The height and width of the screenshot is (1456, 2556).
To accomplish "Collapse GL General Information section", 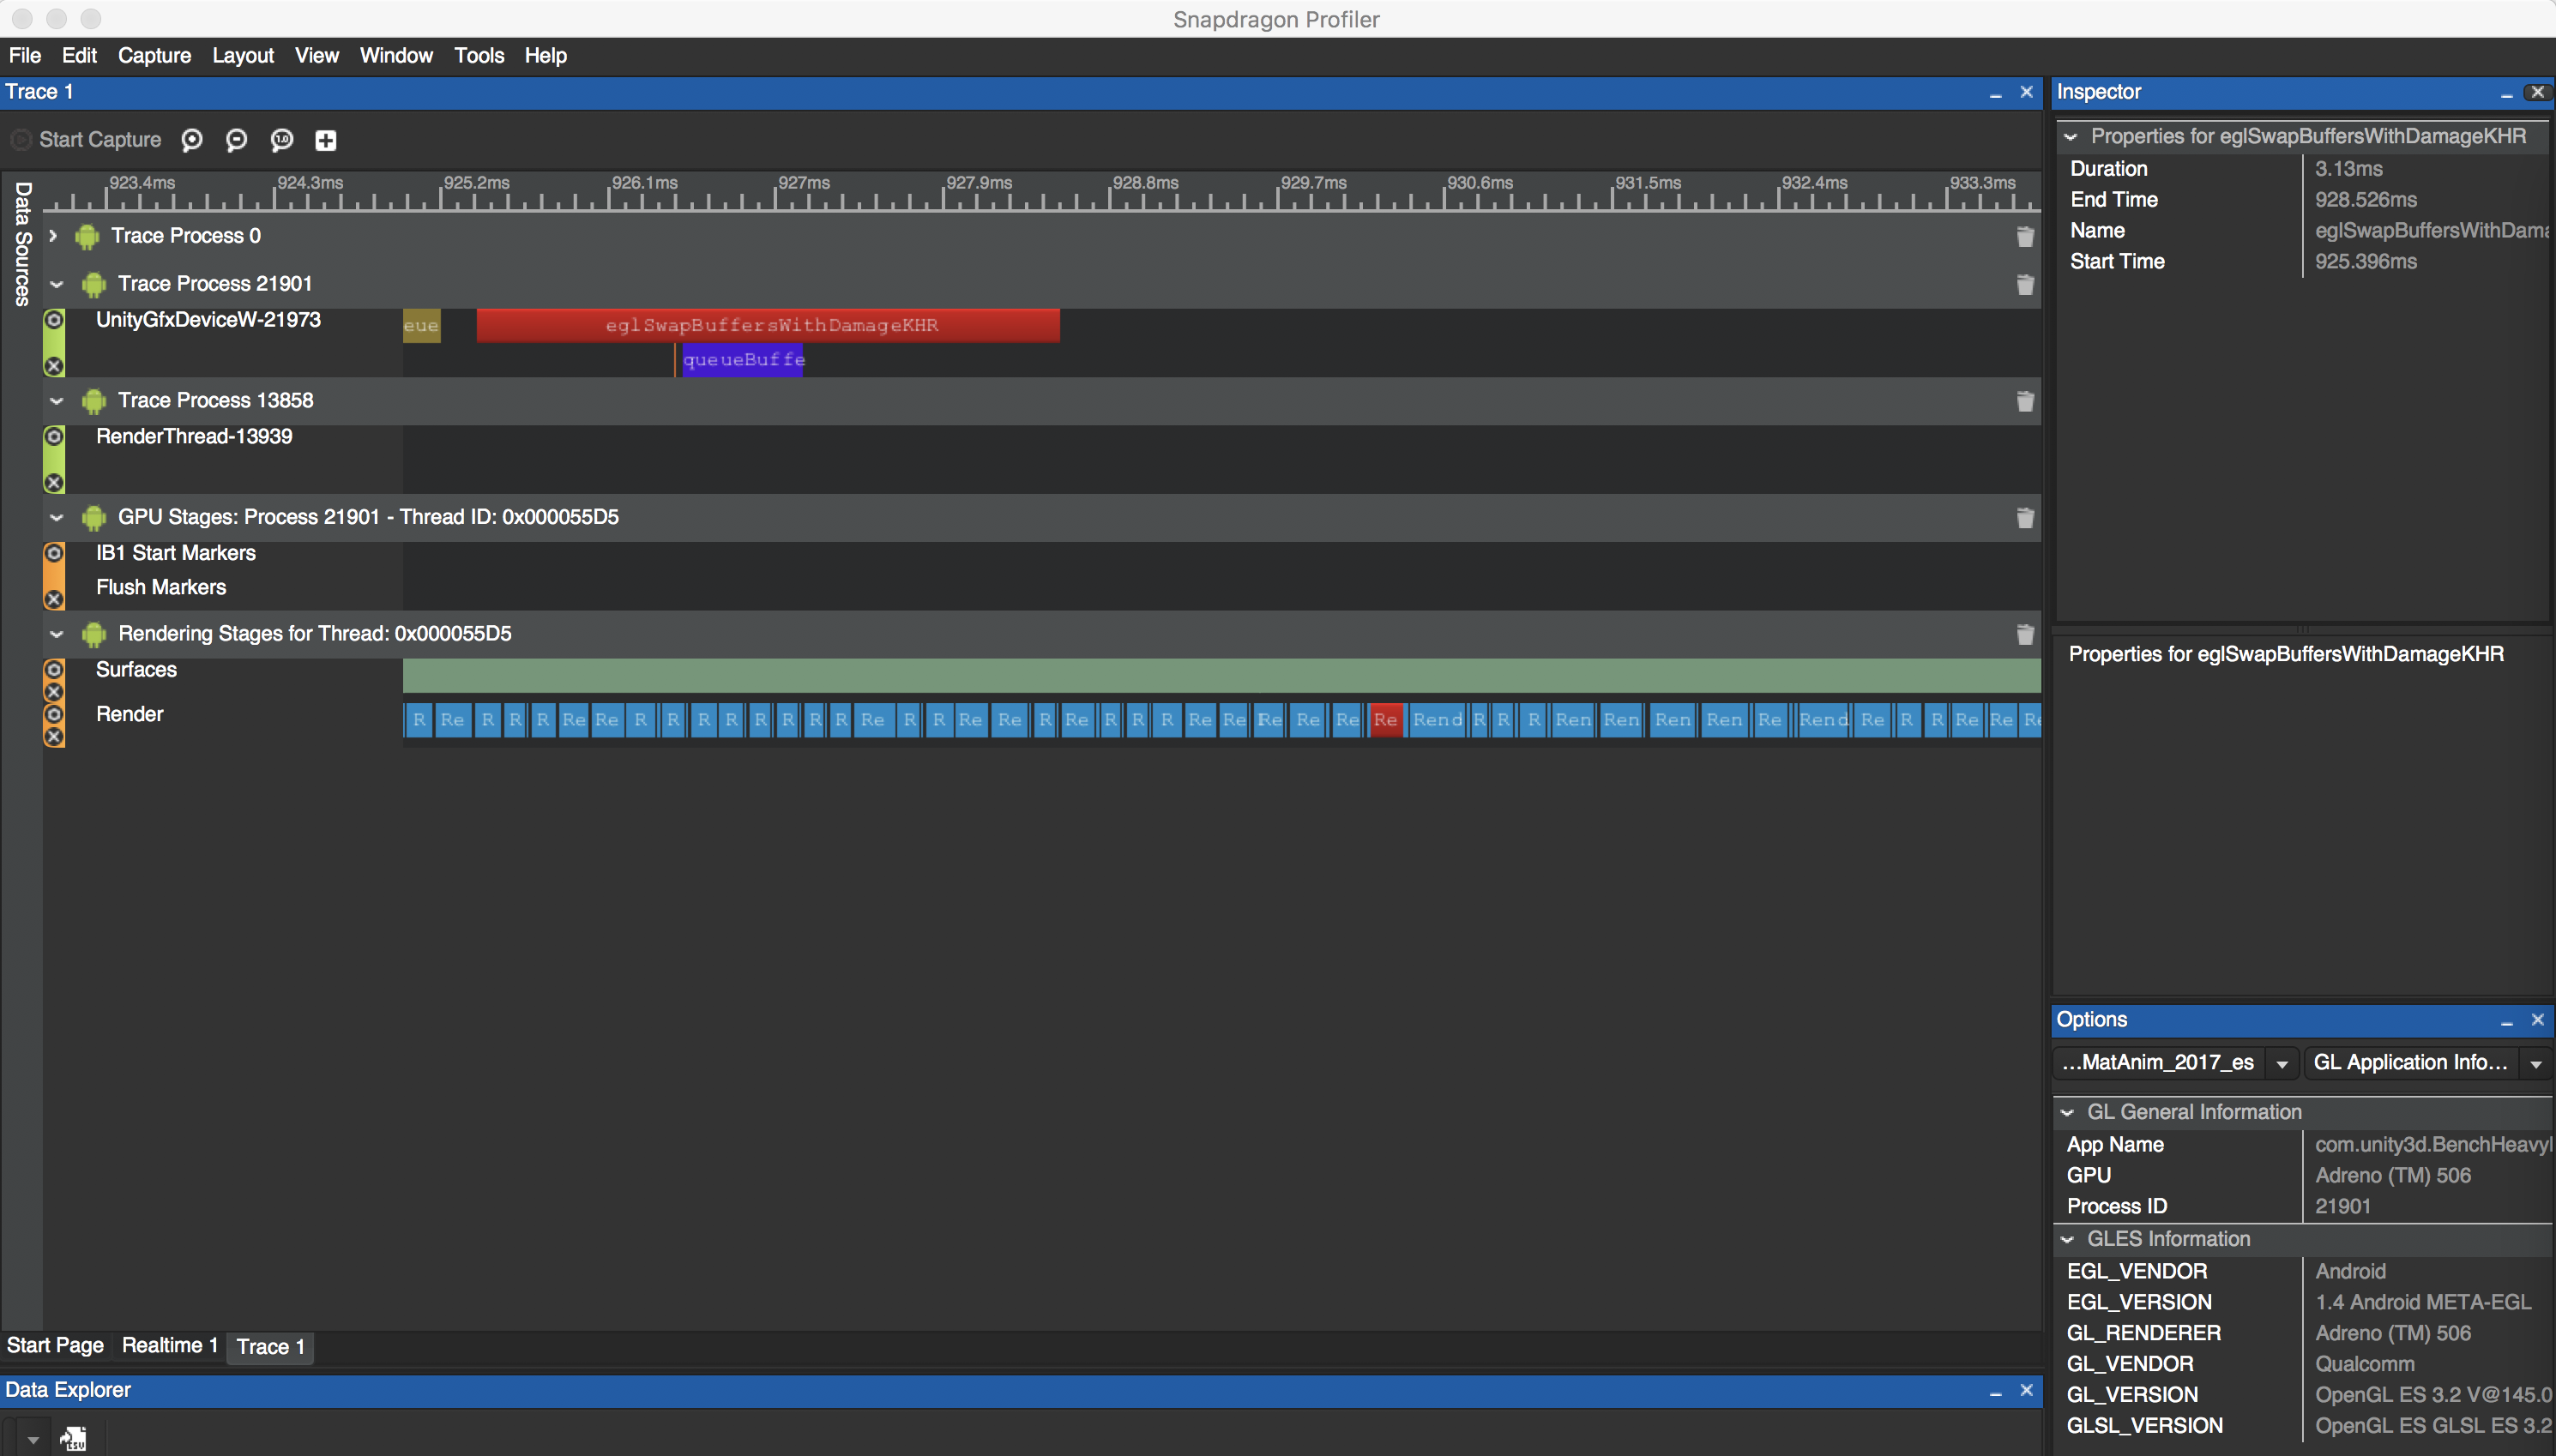I will [2067, 1112].
